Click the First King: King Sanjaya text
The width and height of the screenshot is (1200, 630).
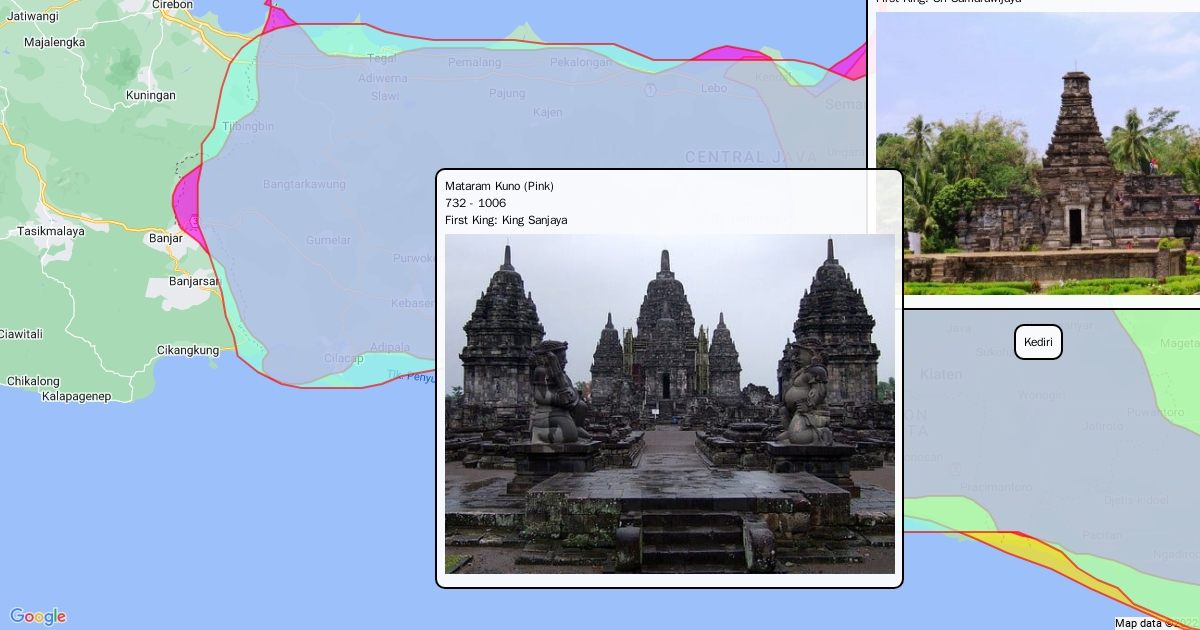(506, 220)
